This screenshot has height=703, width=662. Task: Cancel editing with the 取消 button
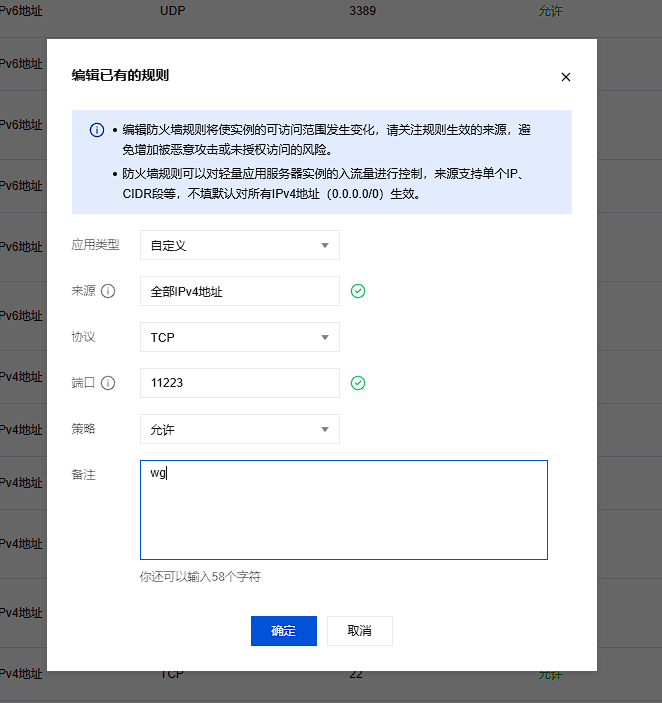tap(359, 631)
